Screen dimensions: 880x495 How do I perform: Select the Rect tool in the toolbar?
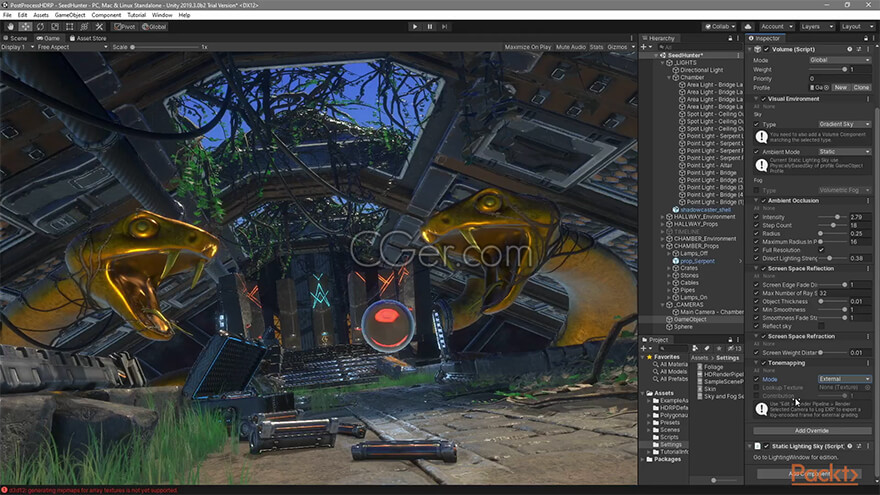pyautogui.click(x=70, y=26)
